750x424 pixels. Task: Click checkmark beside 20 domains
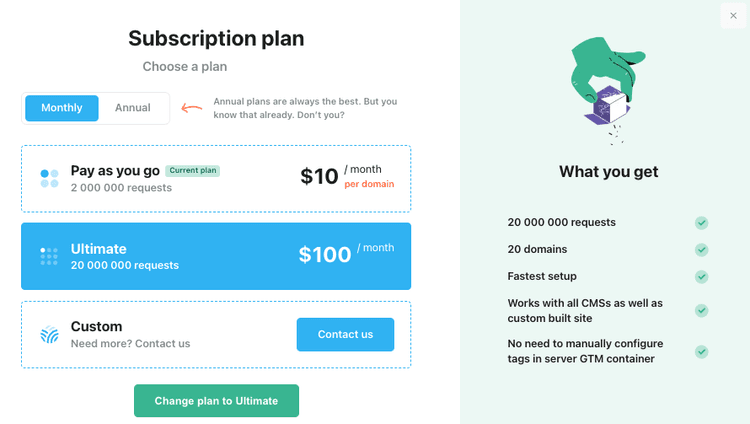[702, 249]
